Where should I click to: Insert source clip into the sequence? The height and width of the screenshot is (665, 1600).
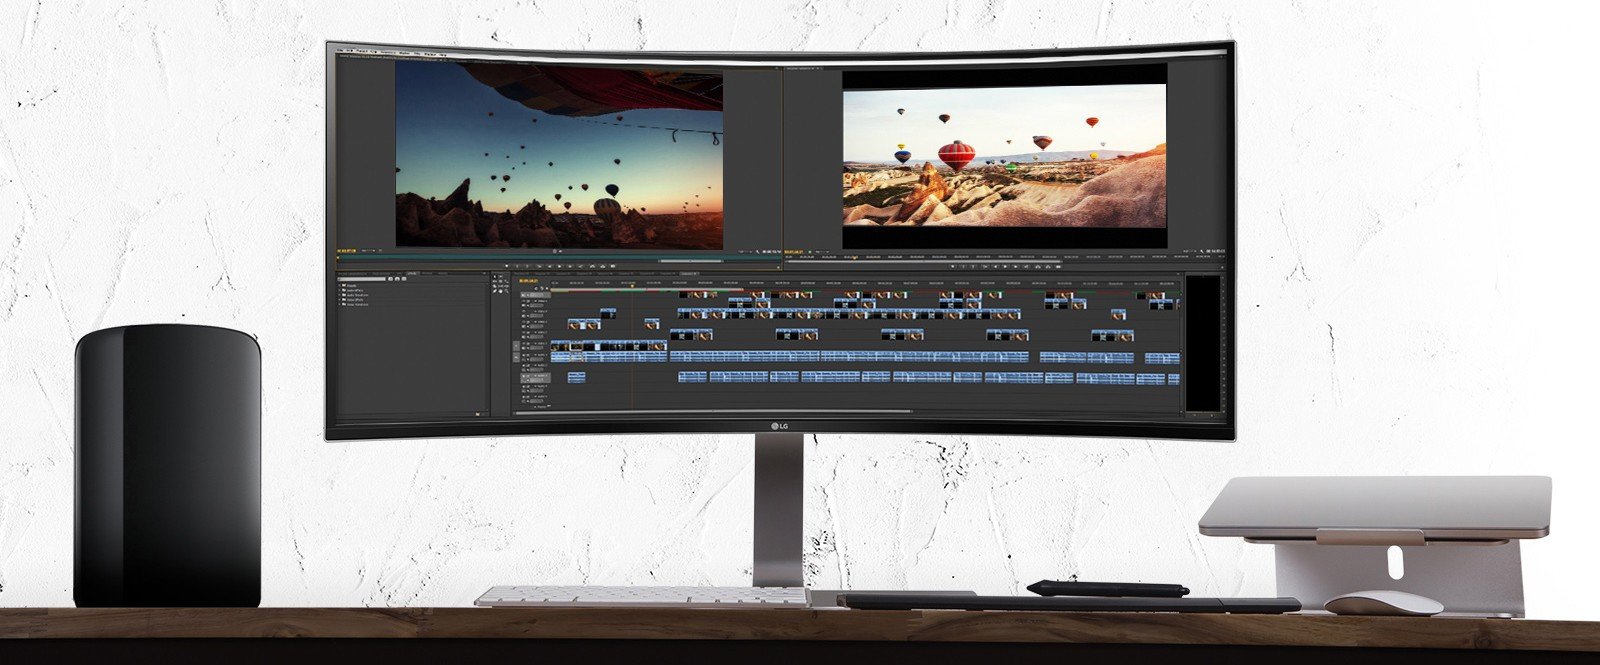point(592,266)
